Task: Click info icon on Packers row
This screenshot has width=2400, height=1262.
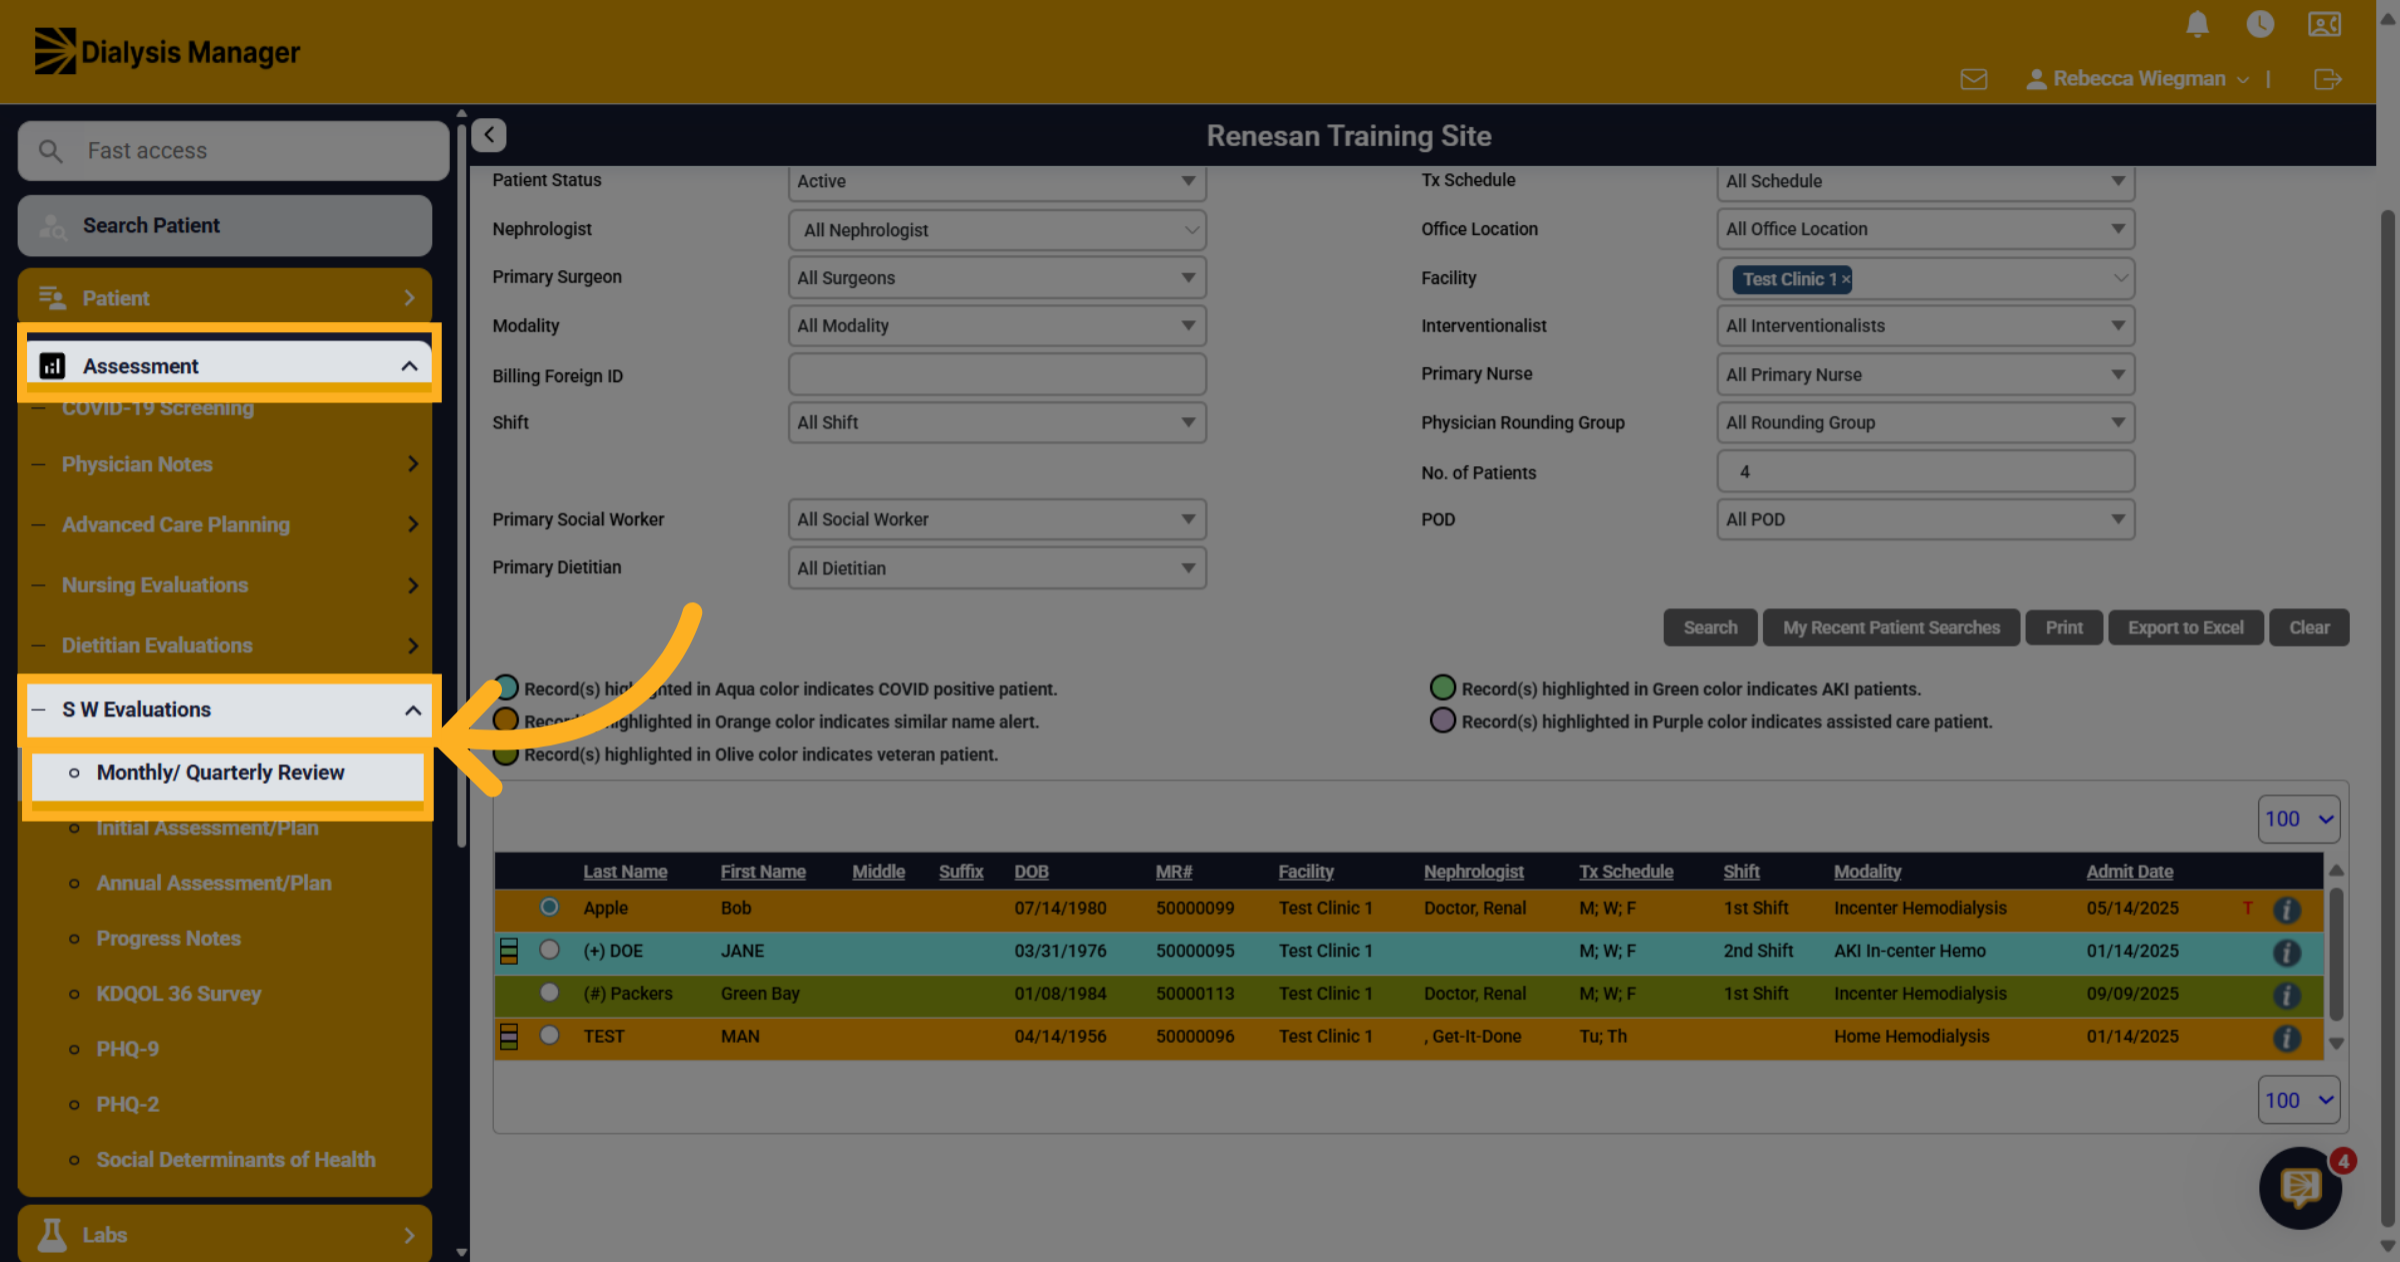Action: coord(2287,996)
